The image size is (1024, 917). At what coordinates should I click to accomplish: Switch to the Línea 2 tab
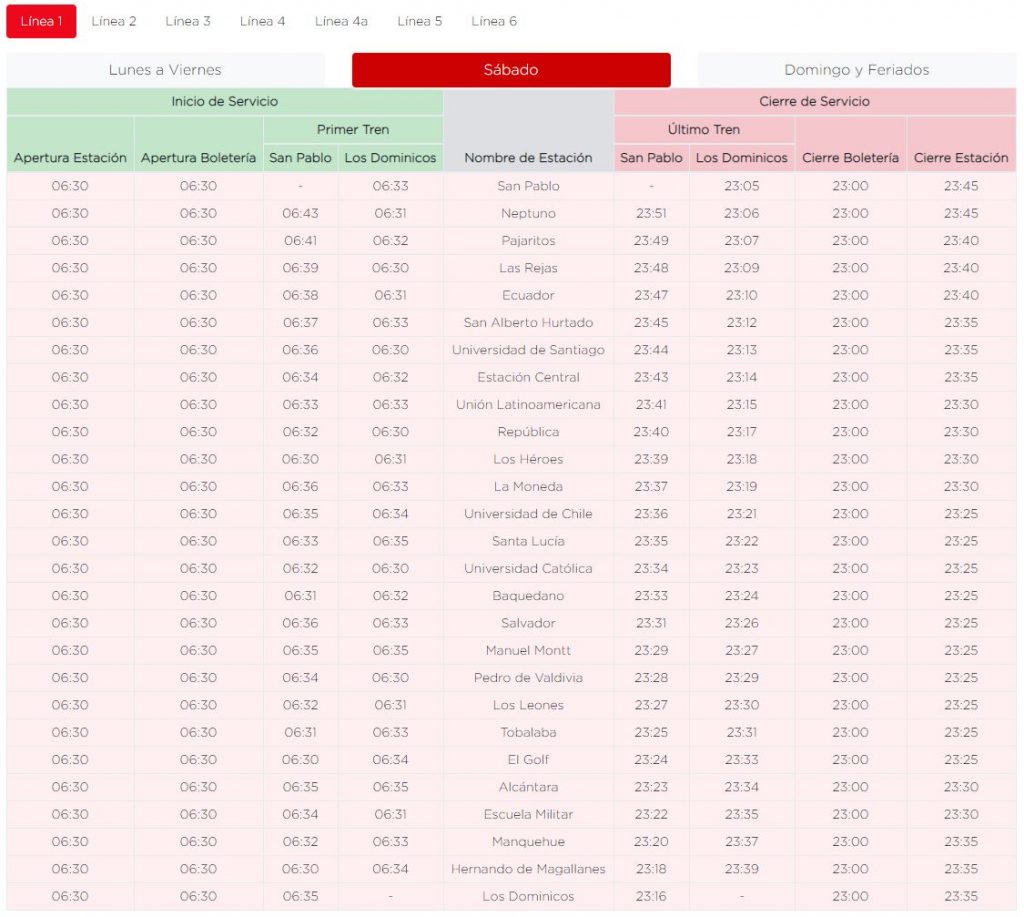(114, 21)
